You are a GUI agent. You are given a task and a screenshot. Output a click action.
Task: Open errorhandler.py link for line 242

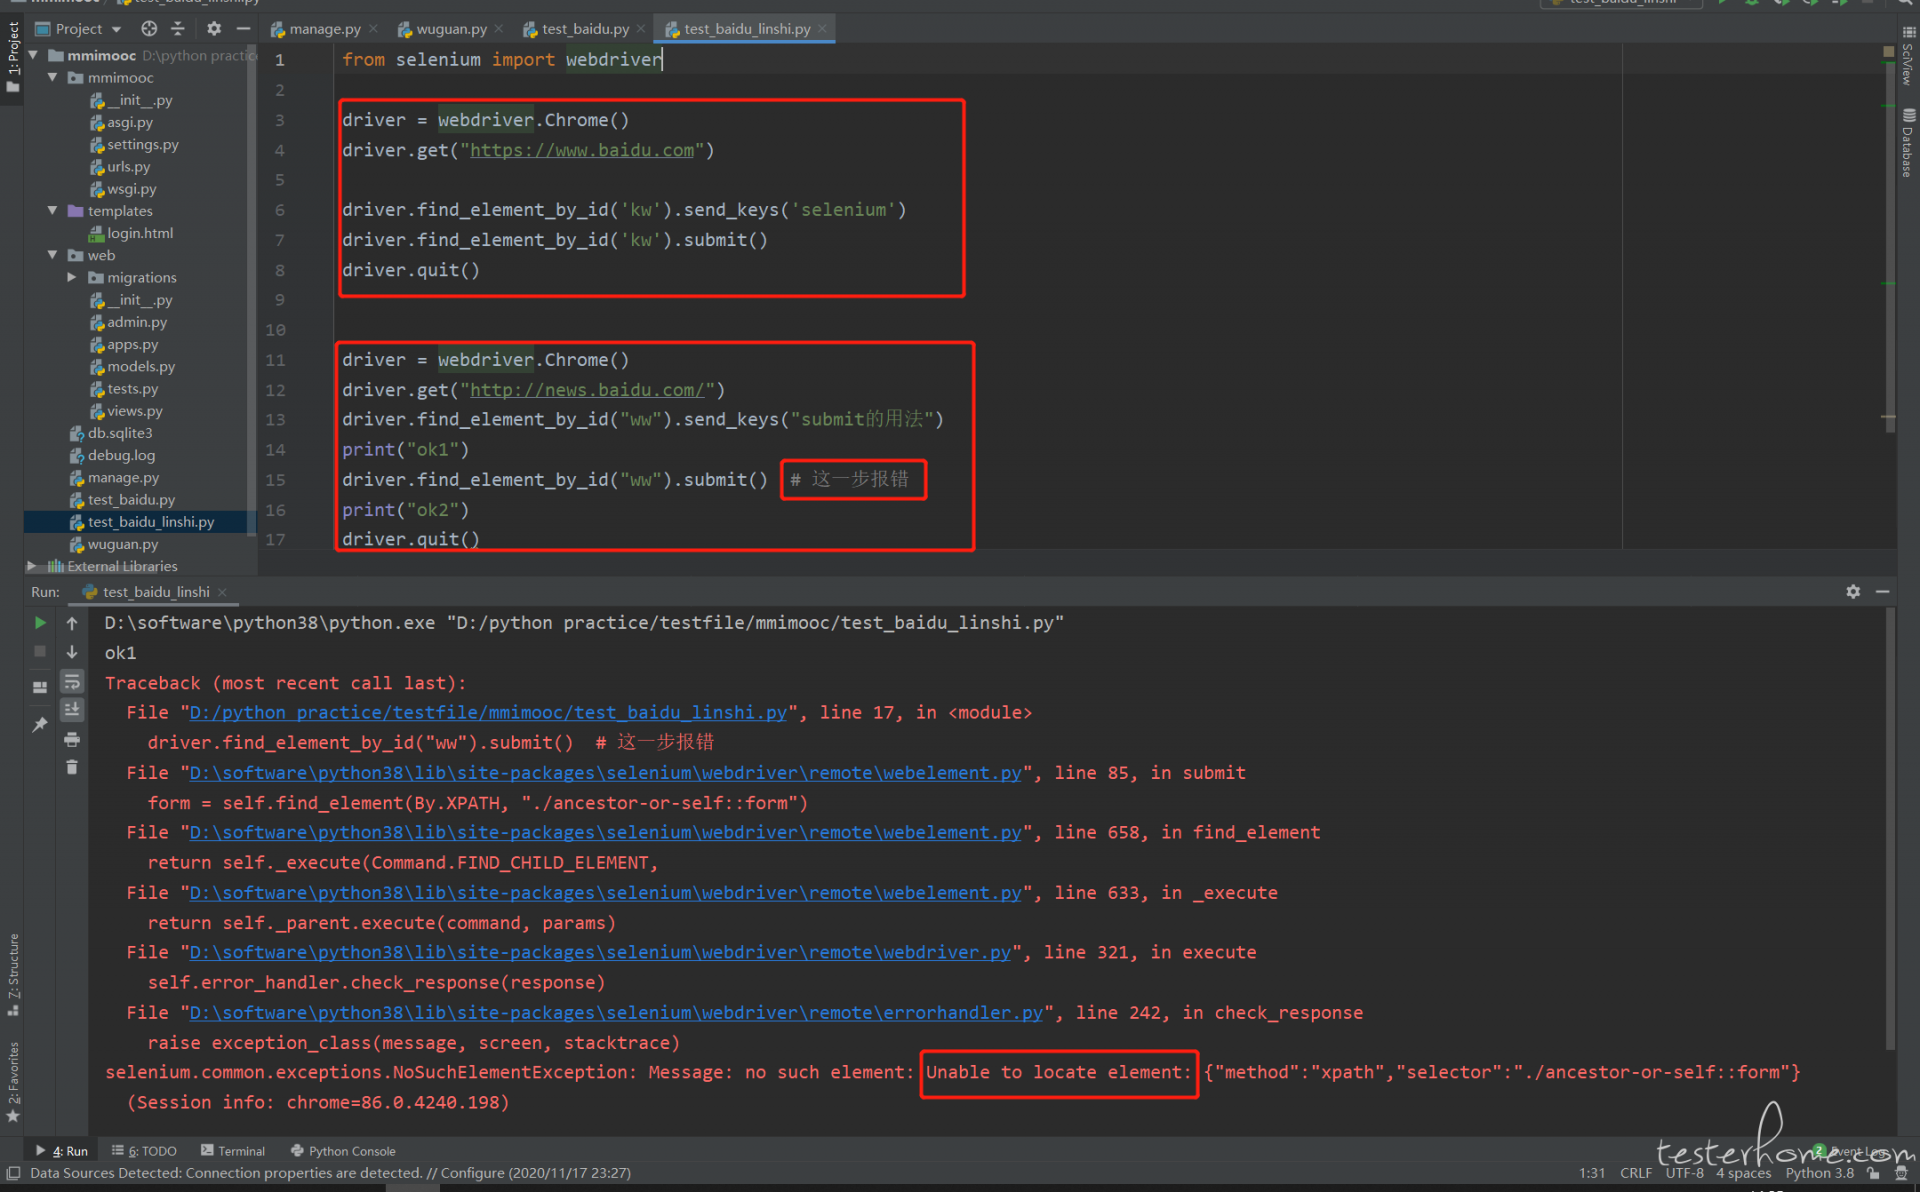[616, 1013]
